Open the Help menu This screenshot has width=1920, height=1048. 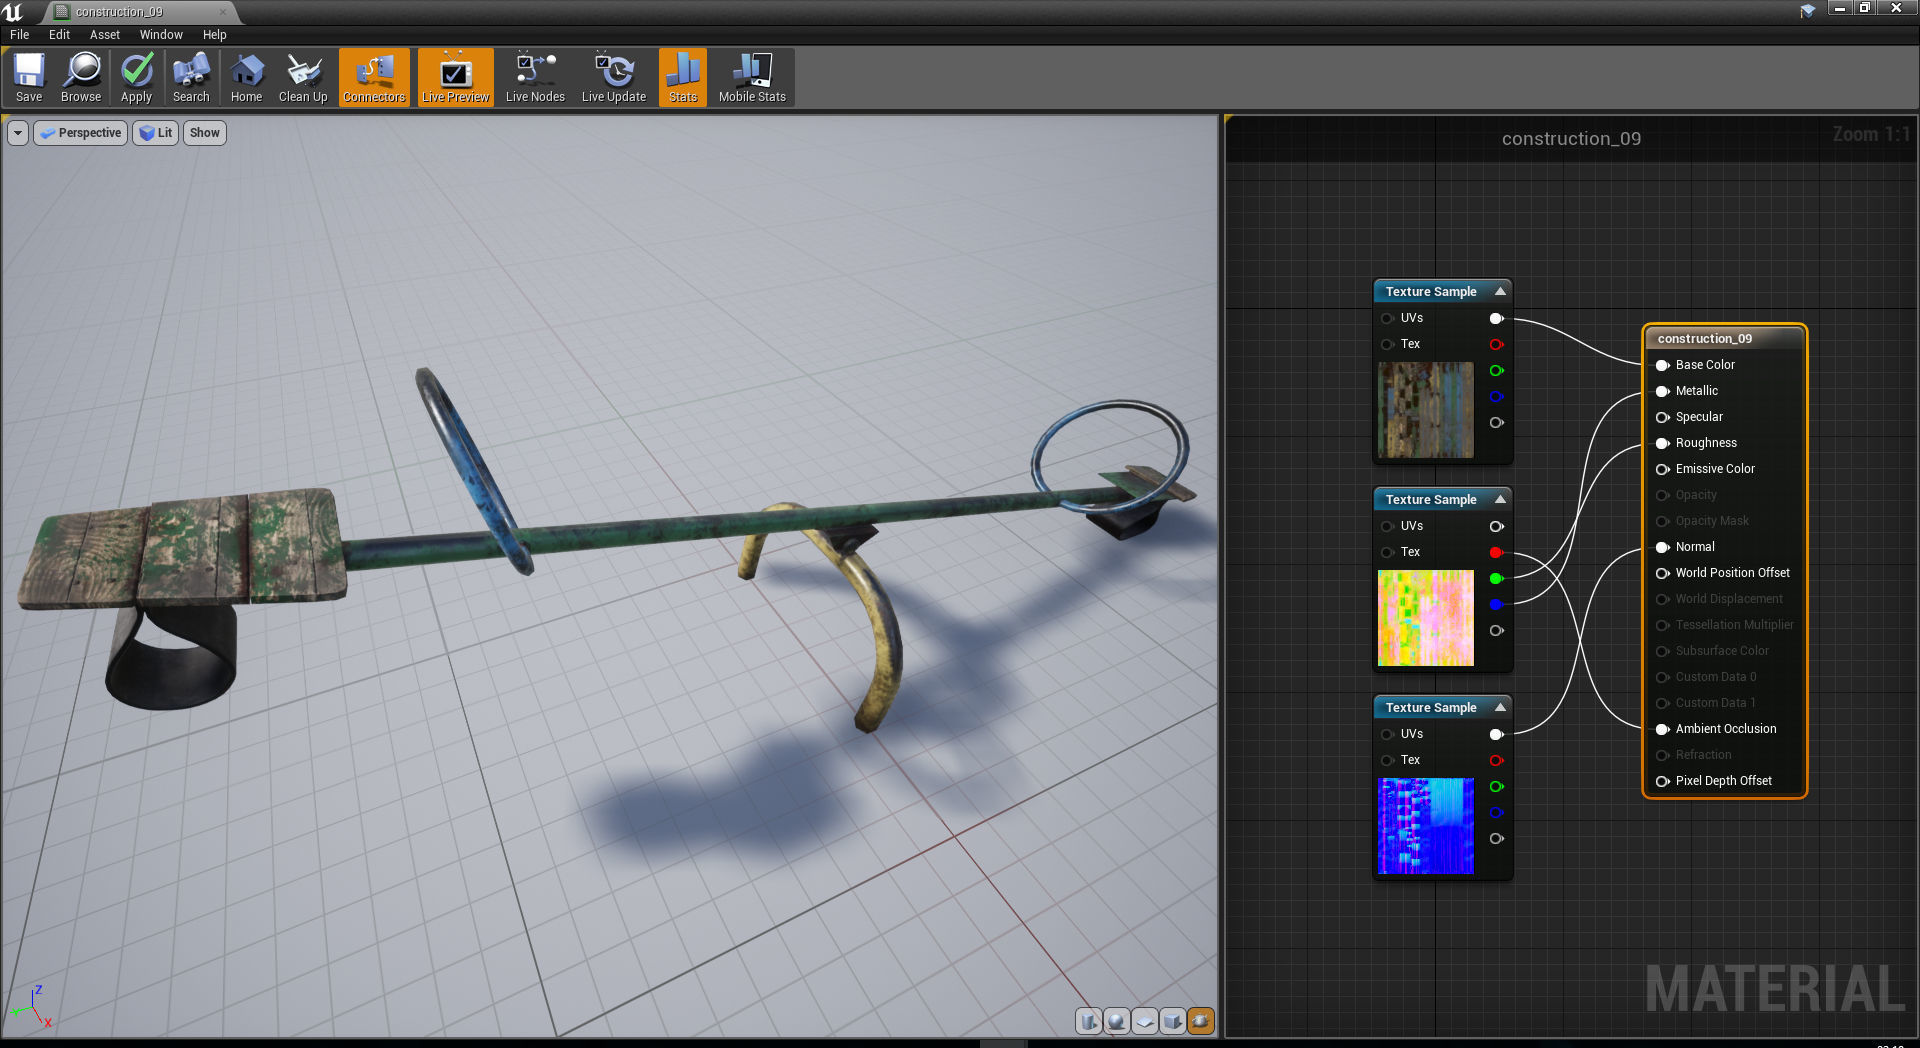(x=215, y=35)
